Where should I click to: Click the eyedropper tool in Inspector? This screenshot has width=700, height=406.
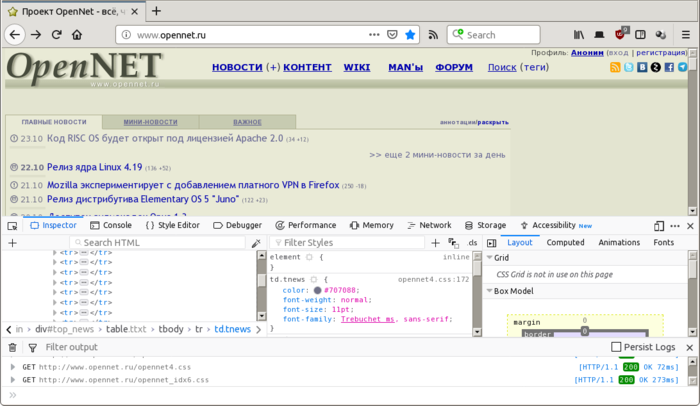[x=256, y=243]
